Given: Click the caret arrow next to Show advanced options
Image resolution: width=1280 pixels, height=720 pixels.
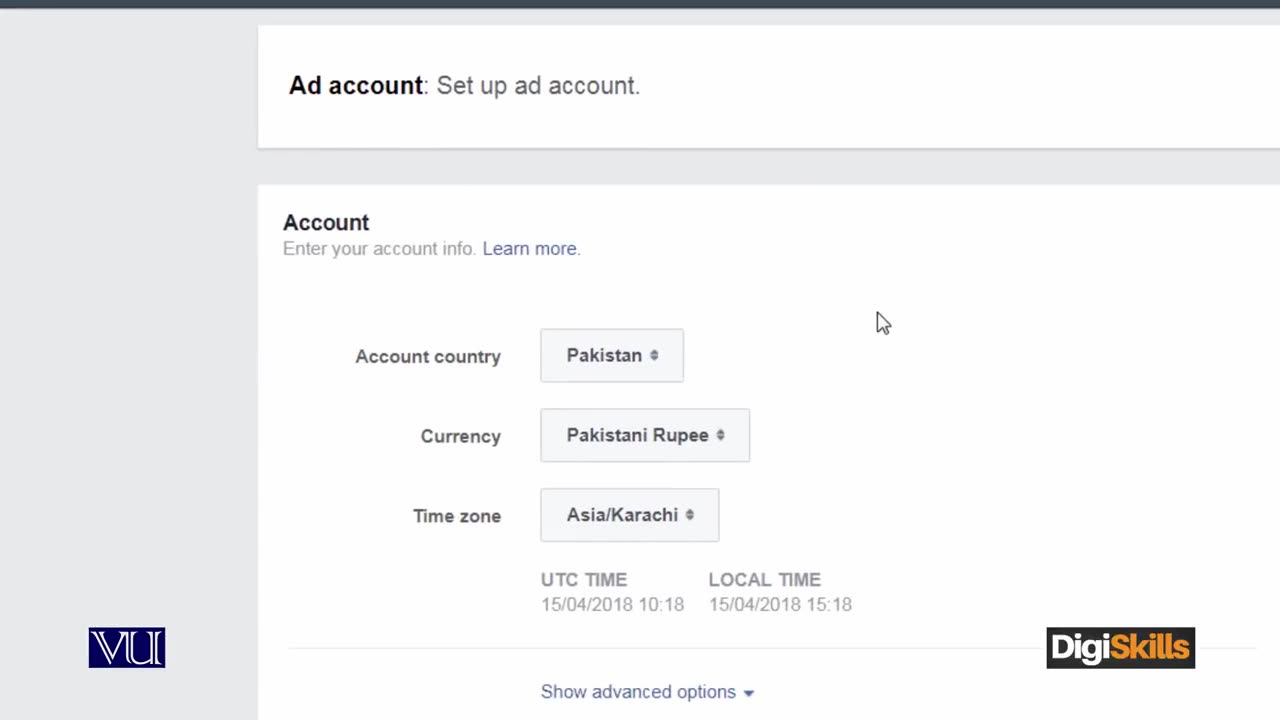Looking at the screenshot, I should coord(748,693).
